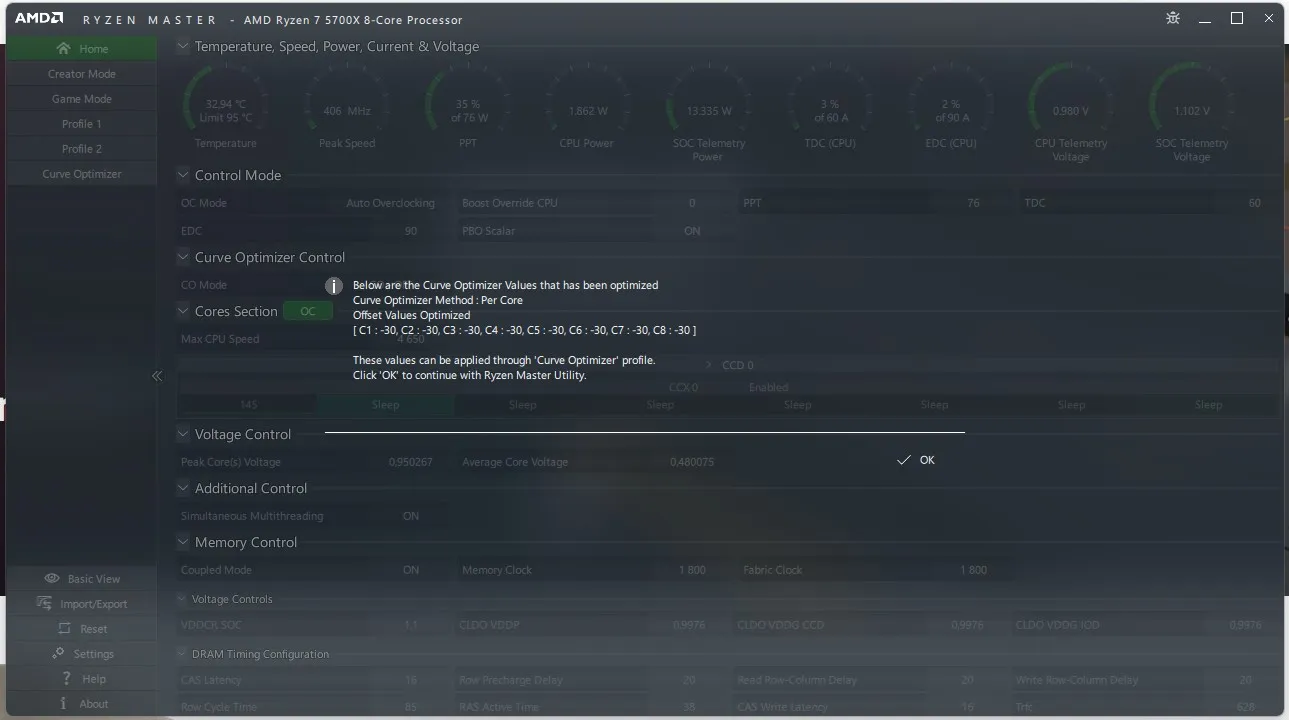Click the Help question mark icon
The image size is (1289, 720).
[65, 679]
